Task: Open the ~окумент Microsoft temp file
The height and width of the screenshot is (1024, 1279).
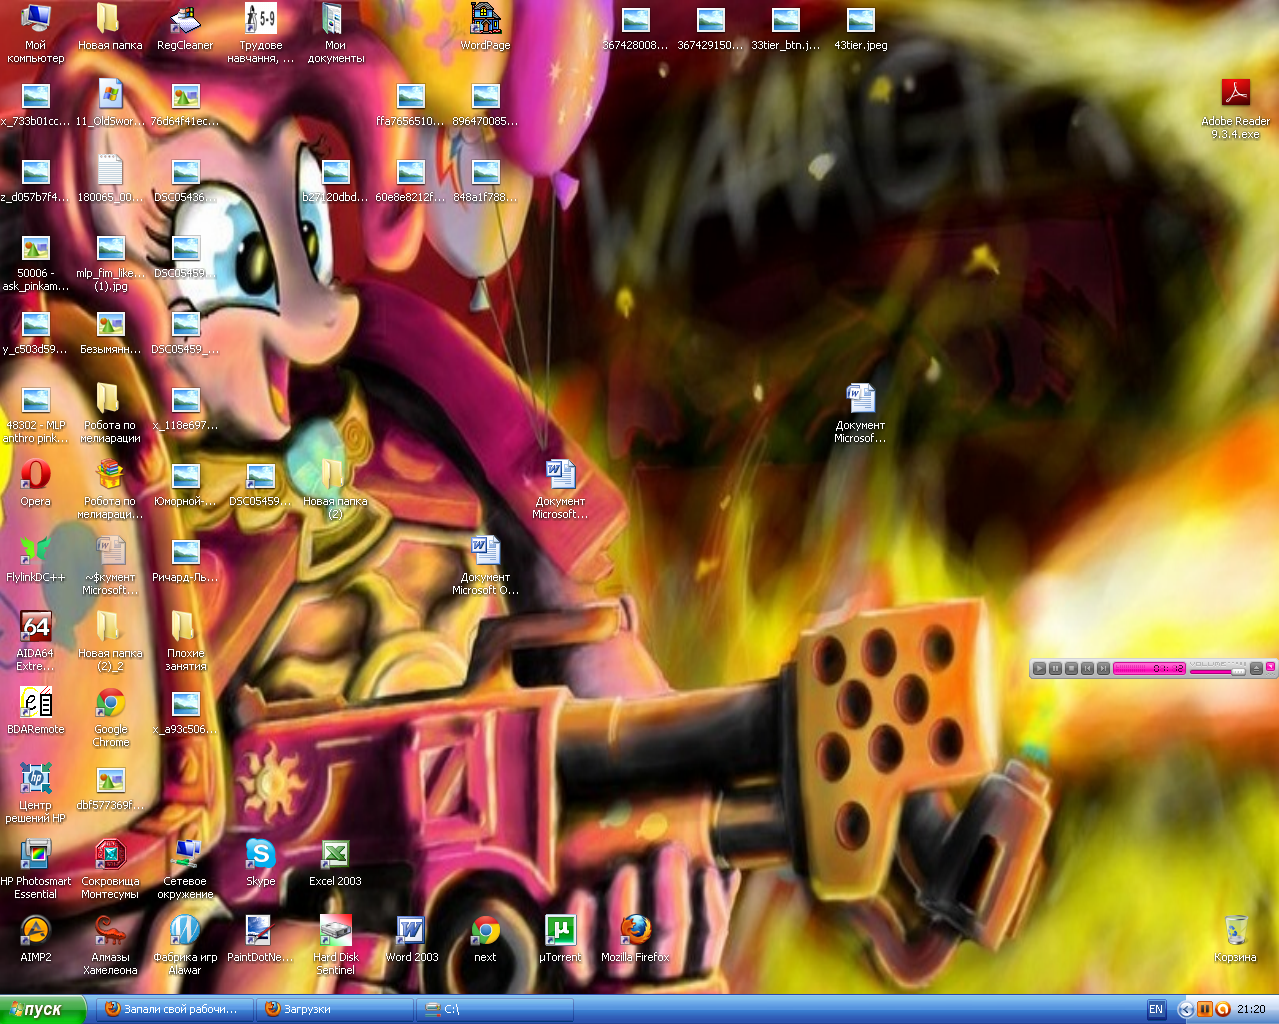Action: click(x=110, y=565)
